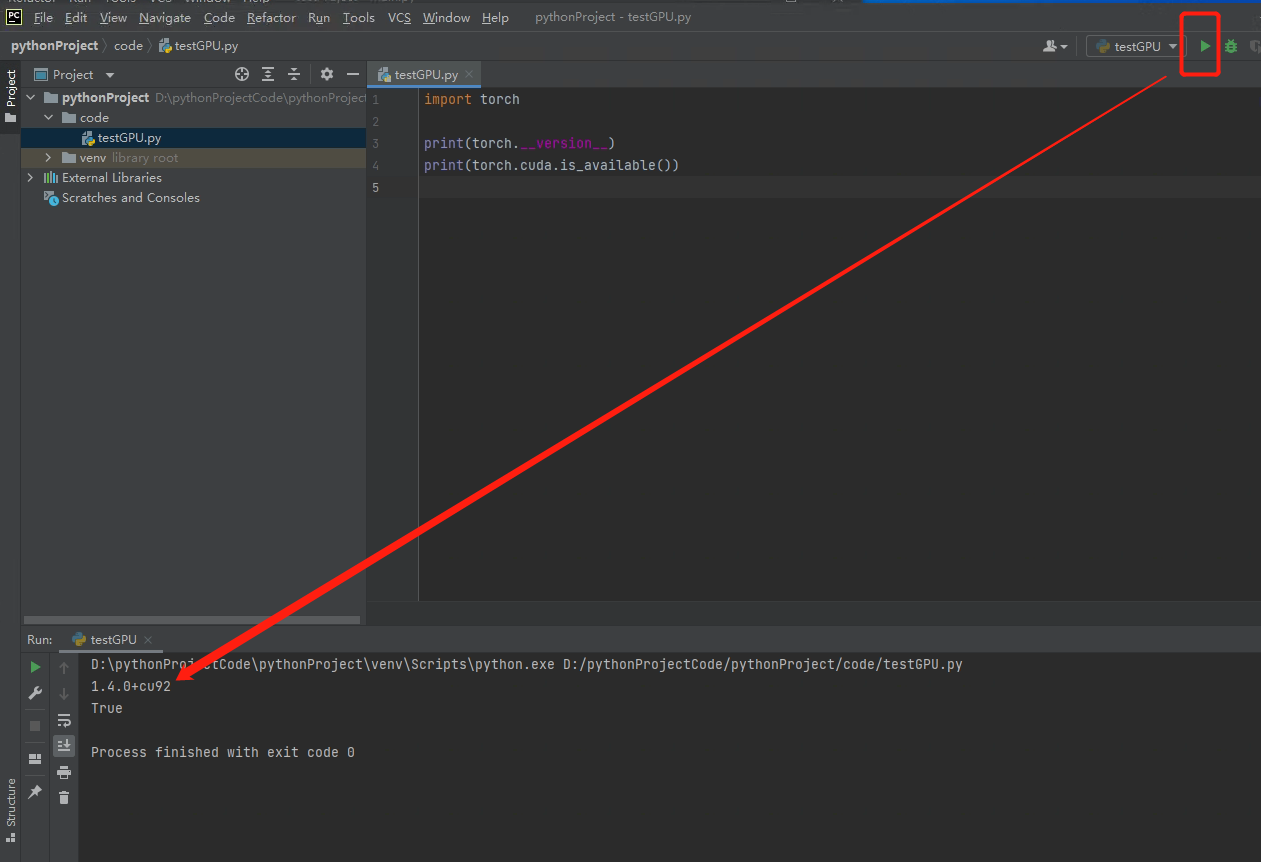Image resolution: width=1261 pixels, height=862 pixels.
Task: Click up-the-stack-trace arrow in Run panel
Action: tap(64, 667)
